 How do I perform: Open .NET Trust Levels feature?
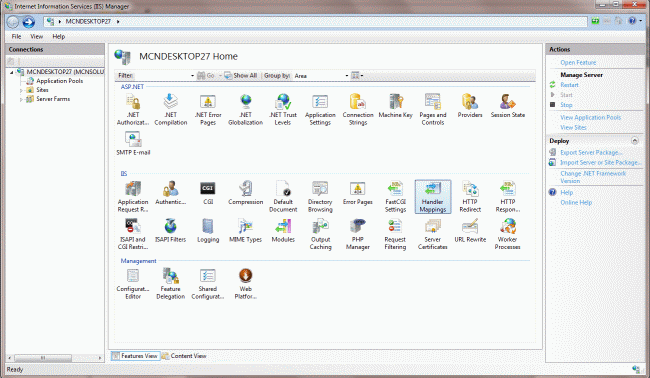click(x=283, y=109)
